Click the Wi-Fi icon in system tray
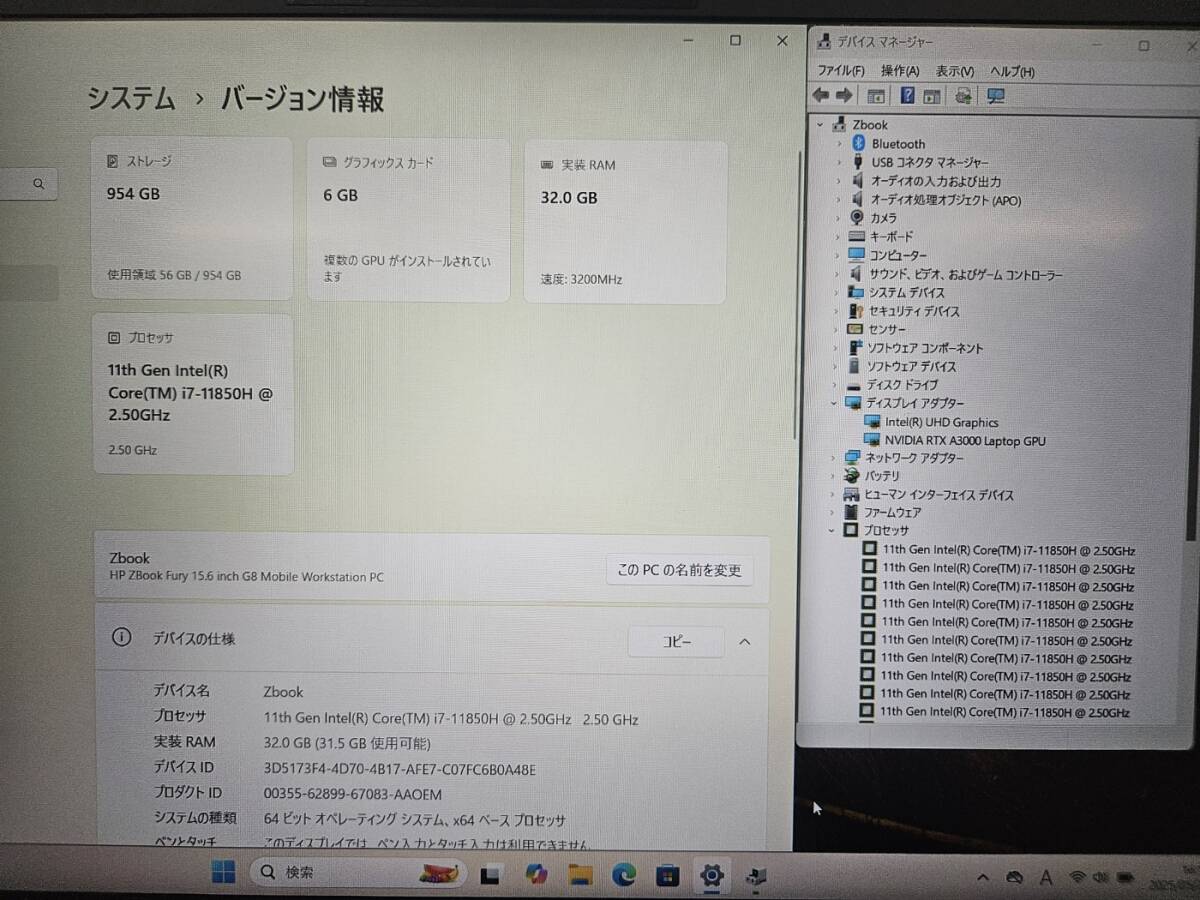The width and height of the screenshot is (1200, 900). tap(1077, 878)
